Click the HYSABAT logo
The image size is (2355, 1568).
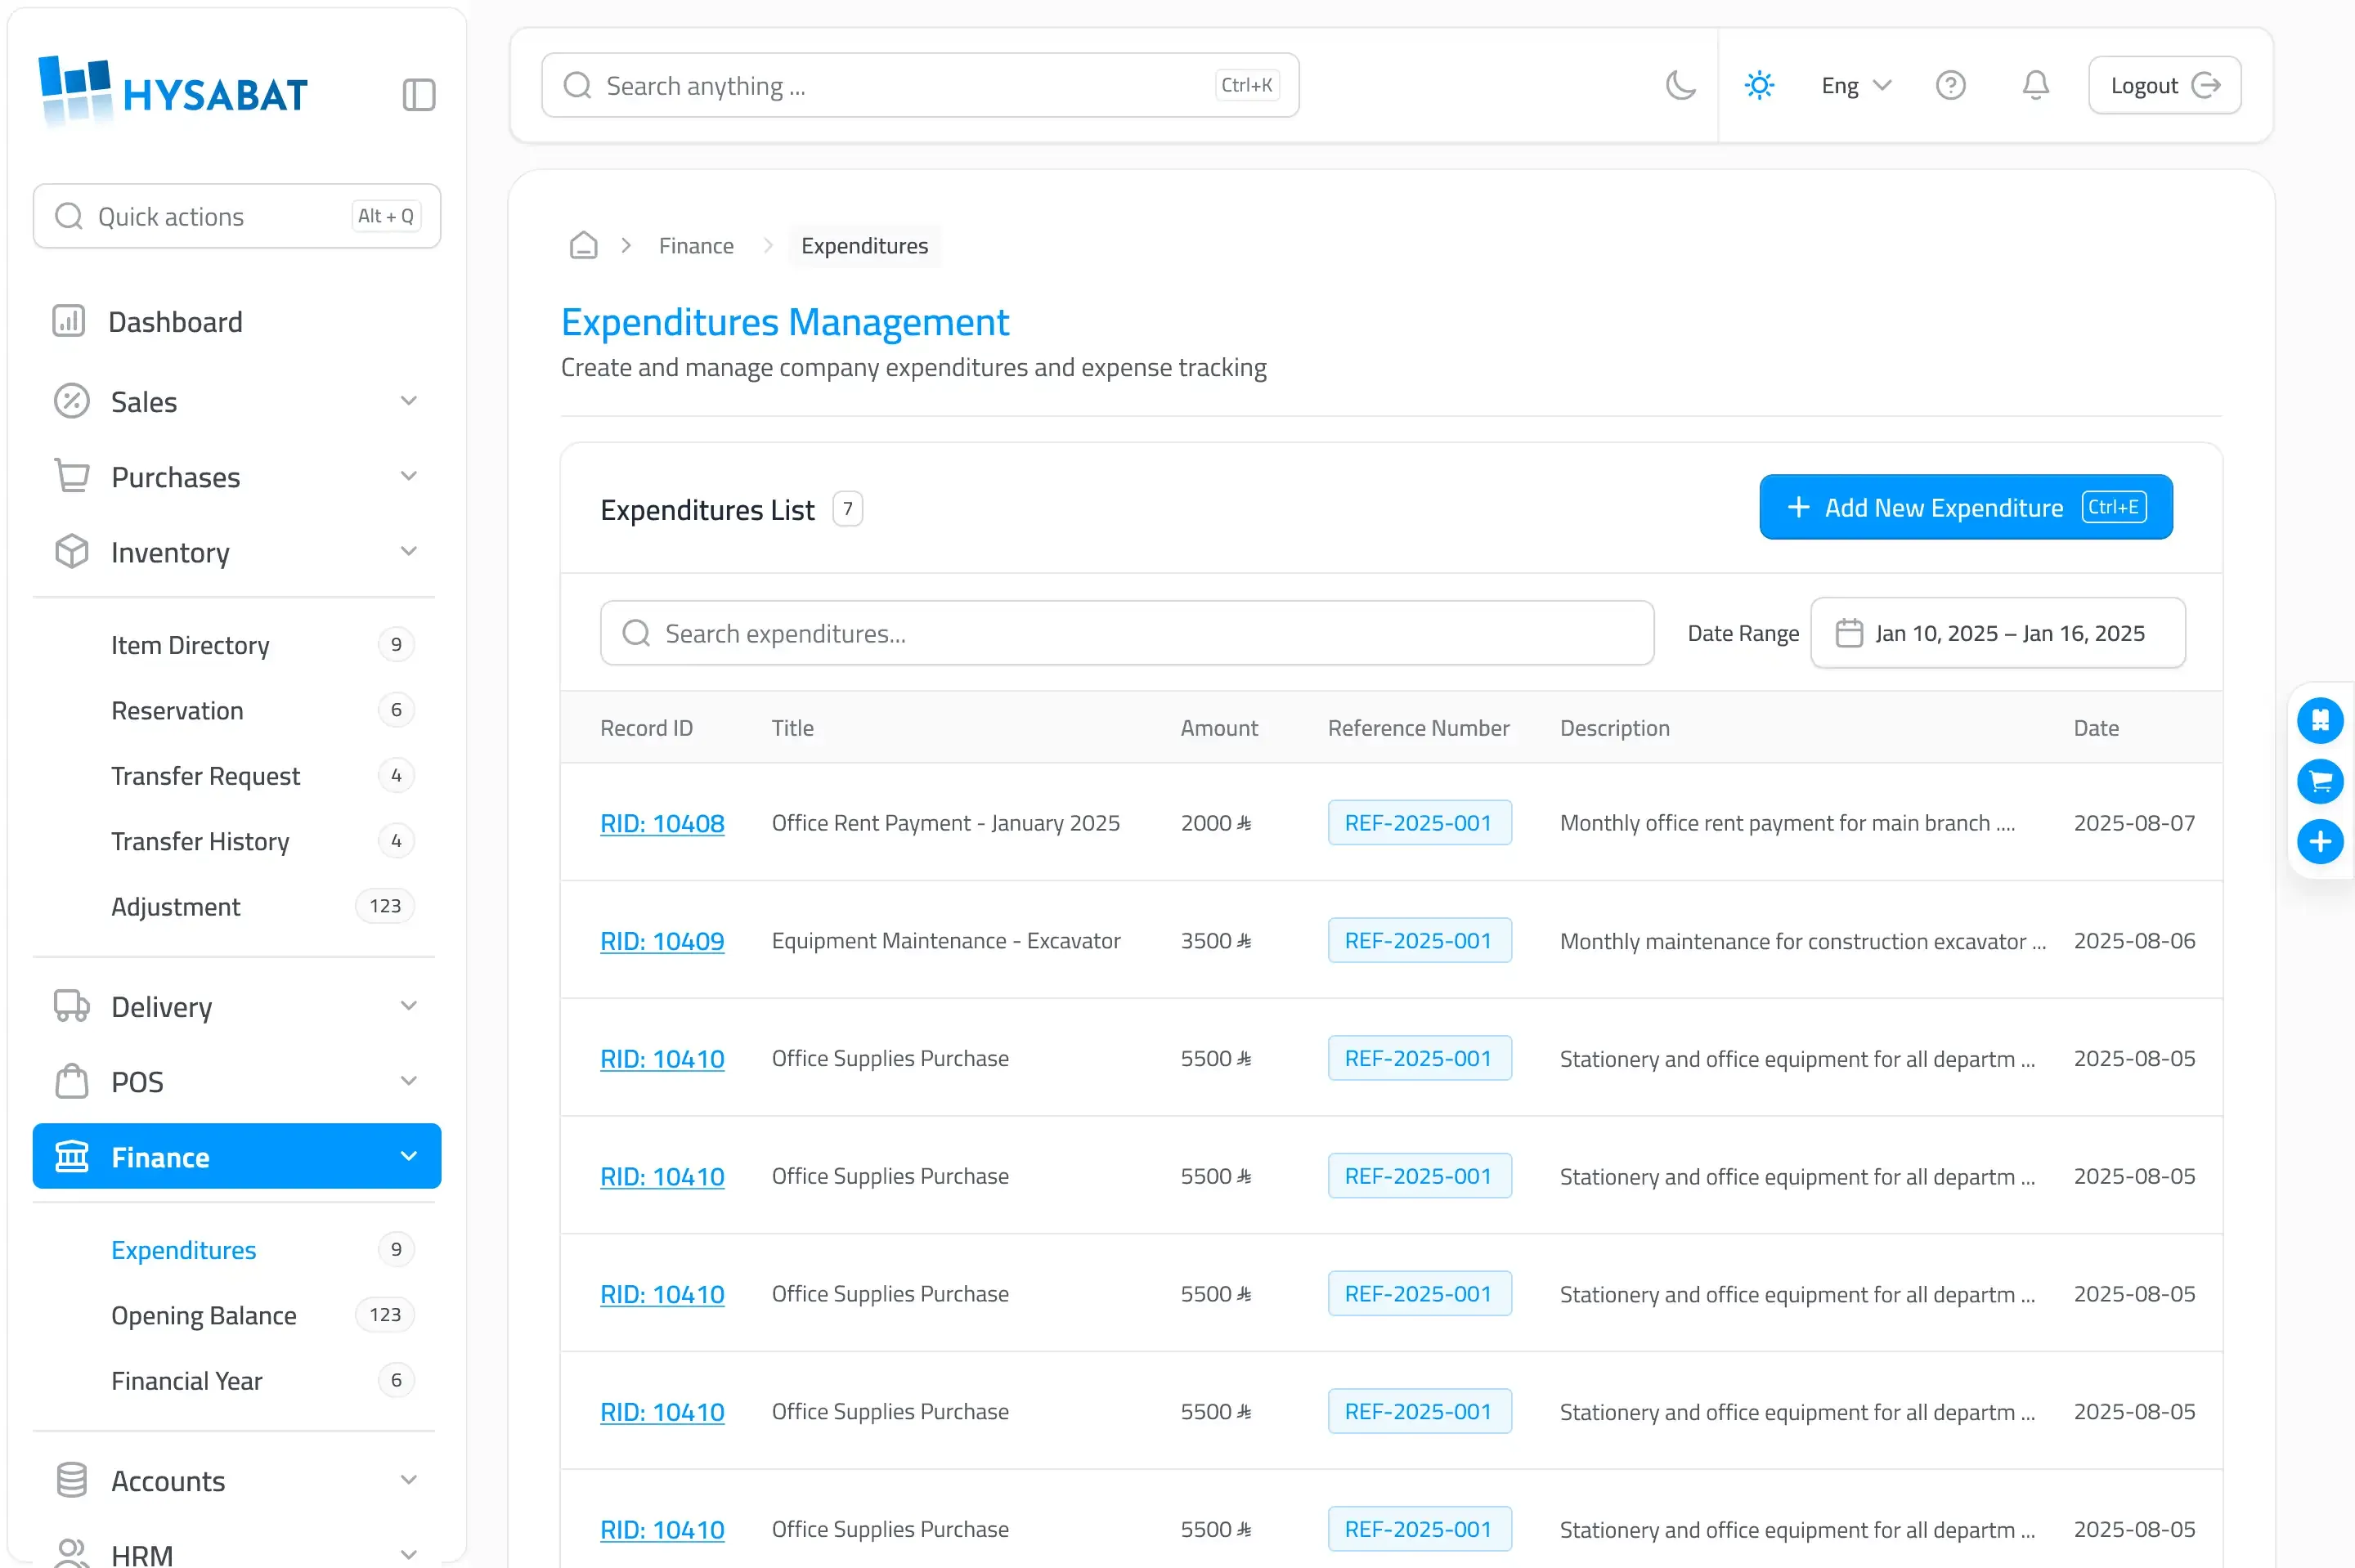point(173,92)
